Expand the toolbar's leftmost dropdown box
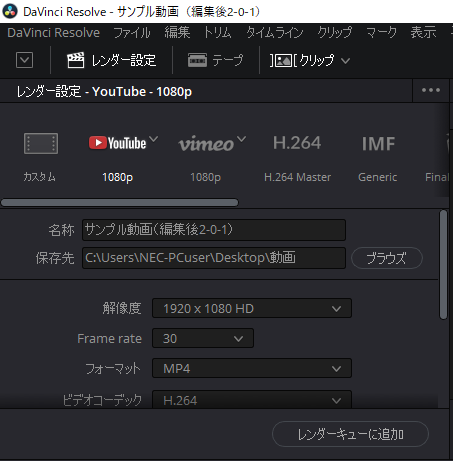The image size is (453, 461). coord(25,60)
